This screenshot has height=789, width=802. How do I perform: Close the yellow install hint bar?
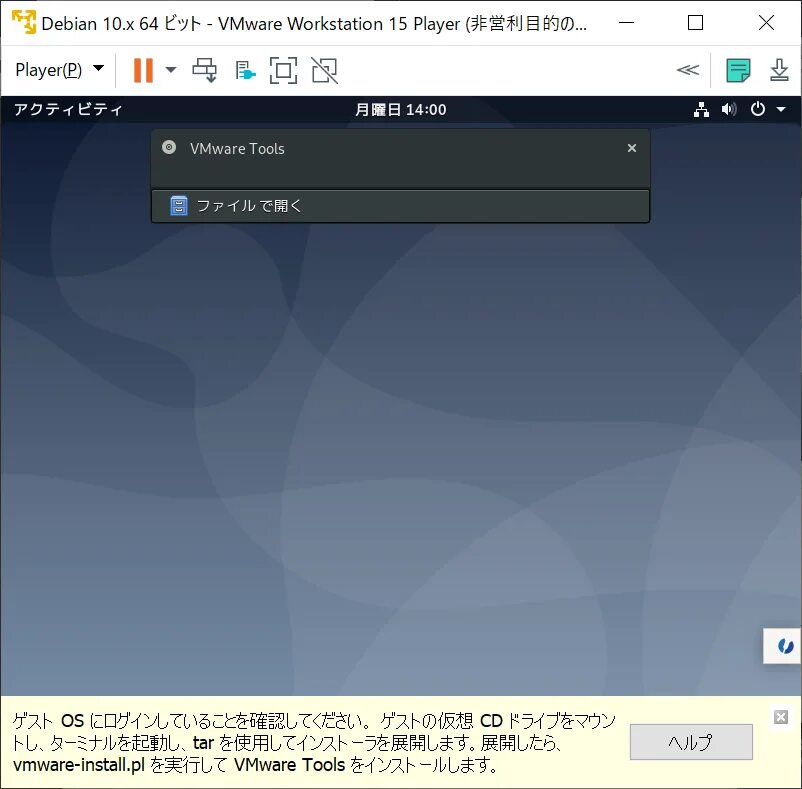pyautogui.click(x=781, y=717)
